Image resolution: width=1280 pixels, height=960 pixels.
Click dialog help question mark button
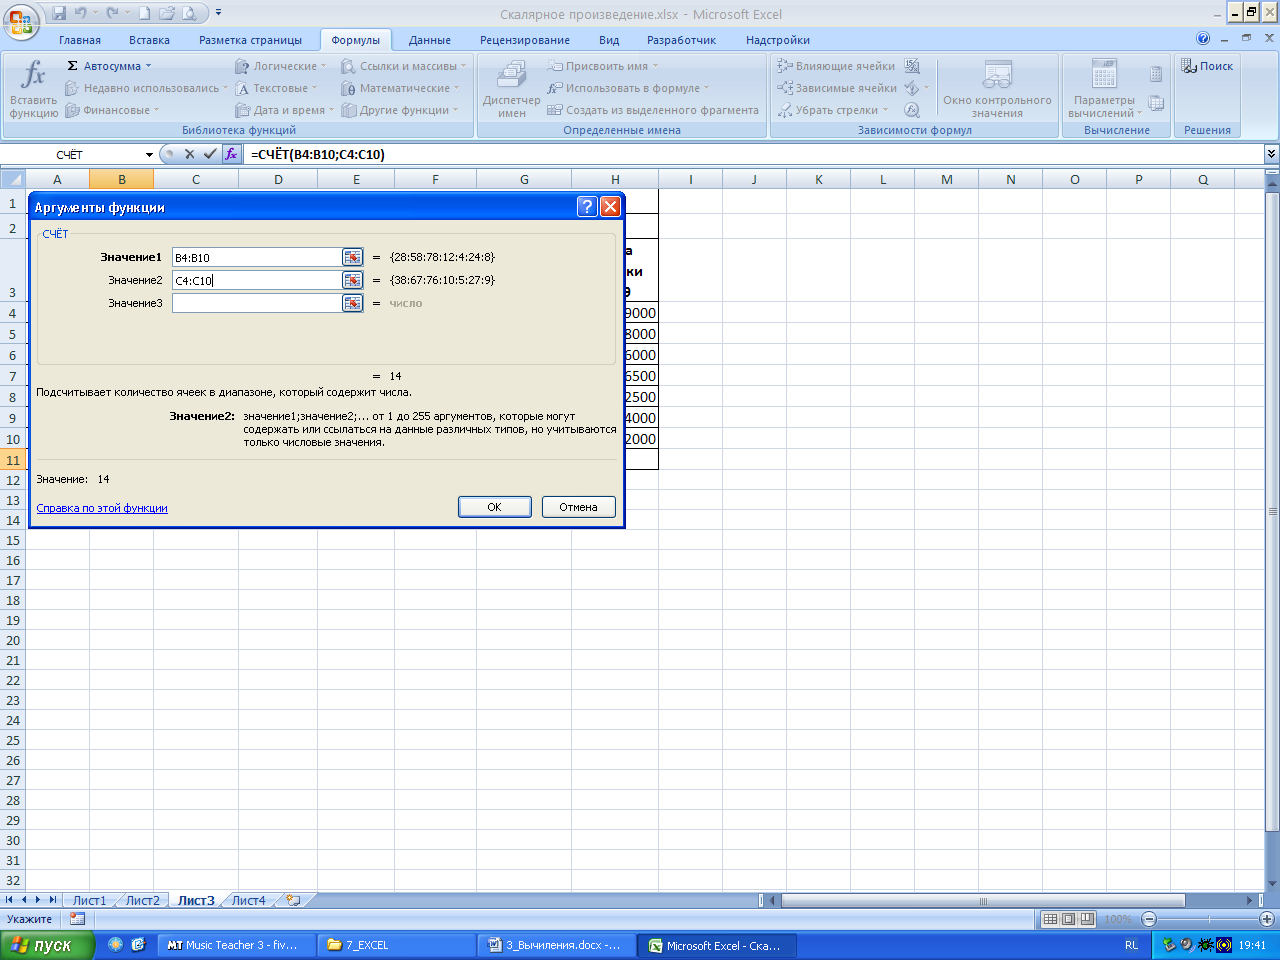(587, 206)
